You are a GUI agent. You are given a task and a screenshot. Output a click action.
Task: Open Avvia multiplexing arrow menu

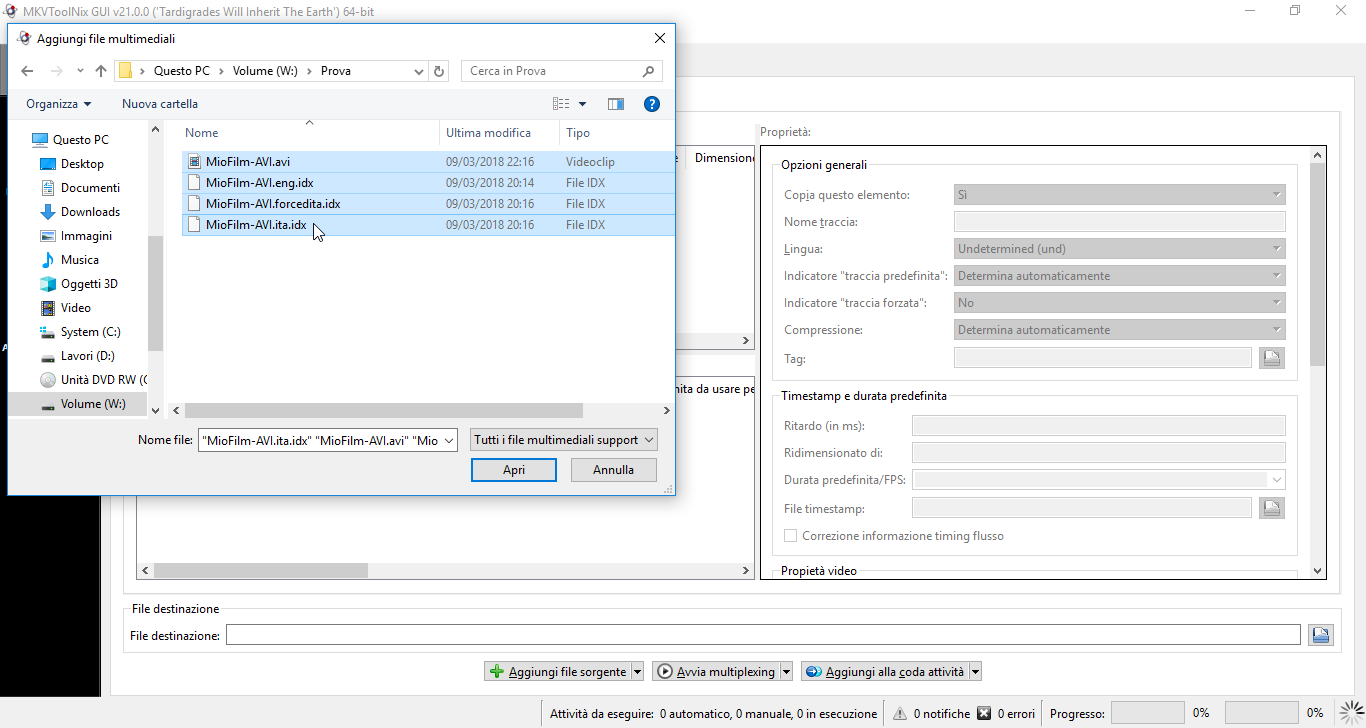(786, 672)
